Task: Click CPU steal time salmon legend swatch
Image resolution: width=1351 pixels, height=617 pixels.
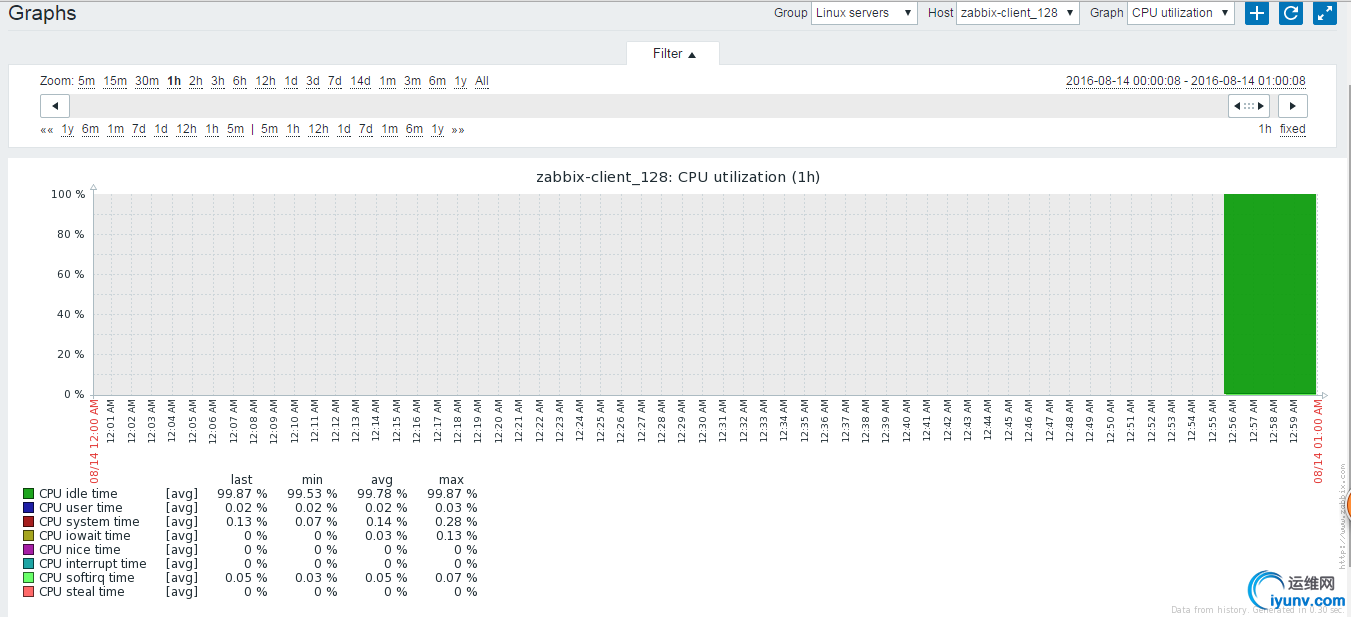Action: [x=29, y=592]
